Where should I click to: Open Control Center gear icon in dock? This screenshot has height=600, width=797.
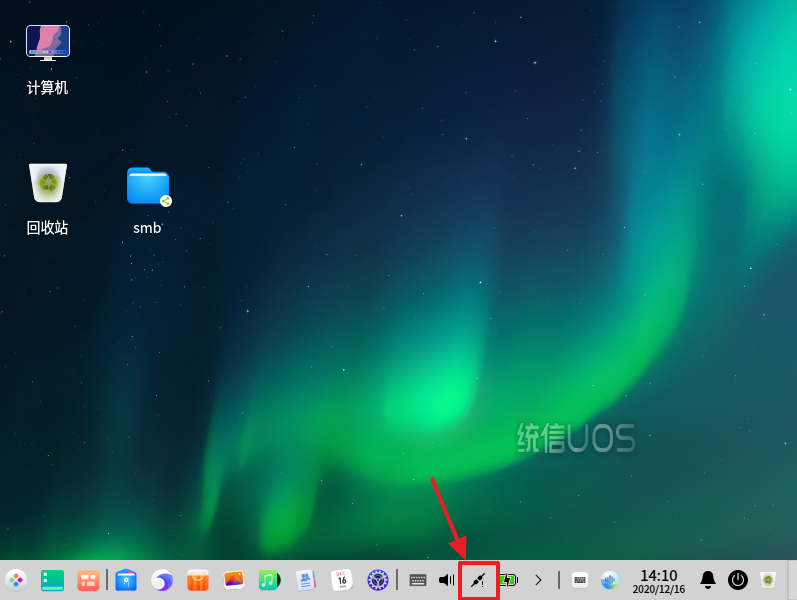(x=377, y=579)
